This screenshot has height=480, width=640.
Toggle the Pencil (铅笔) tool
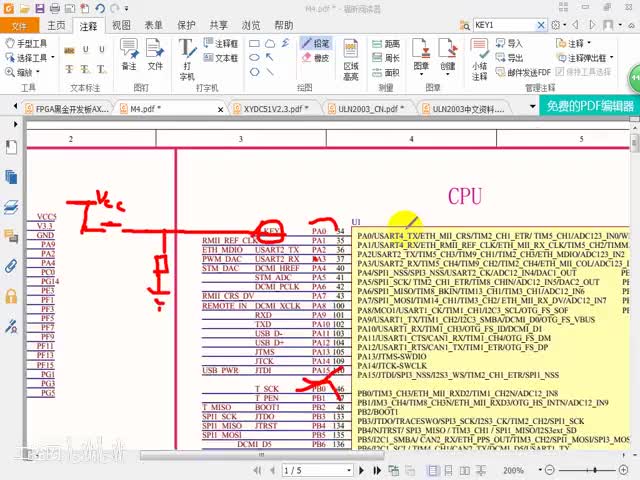point(316,43)
